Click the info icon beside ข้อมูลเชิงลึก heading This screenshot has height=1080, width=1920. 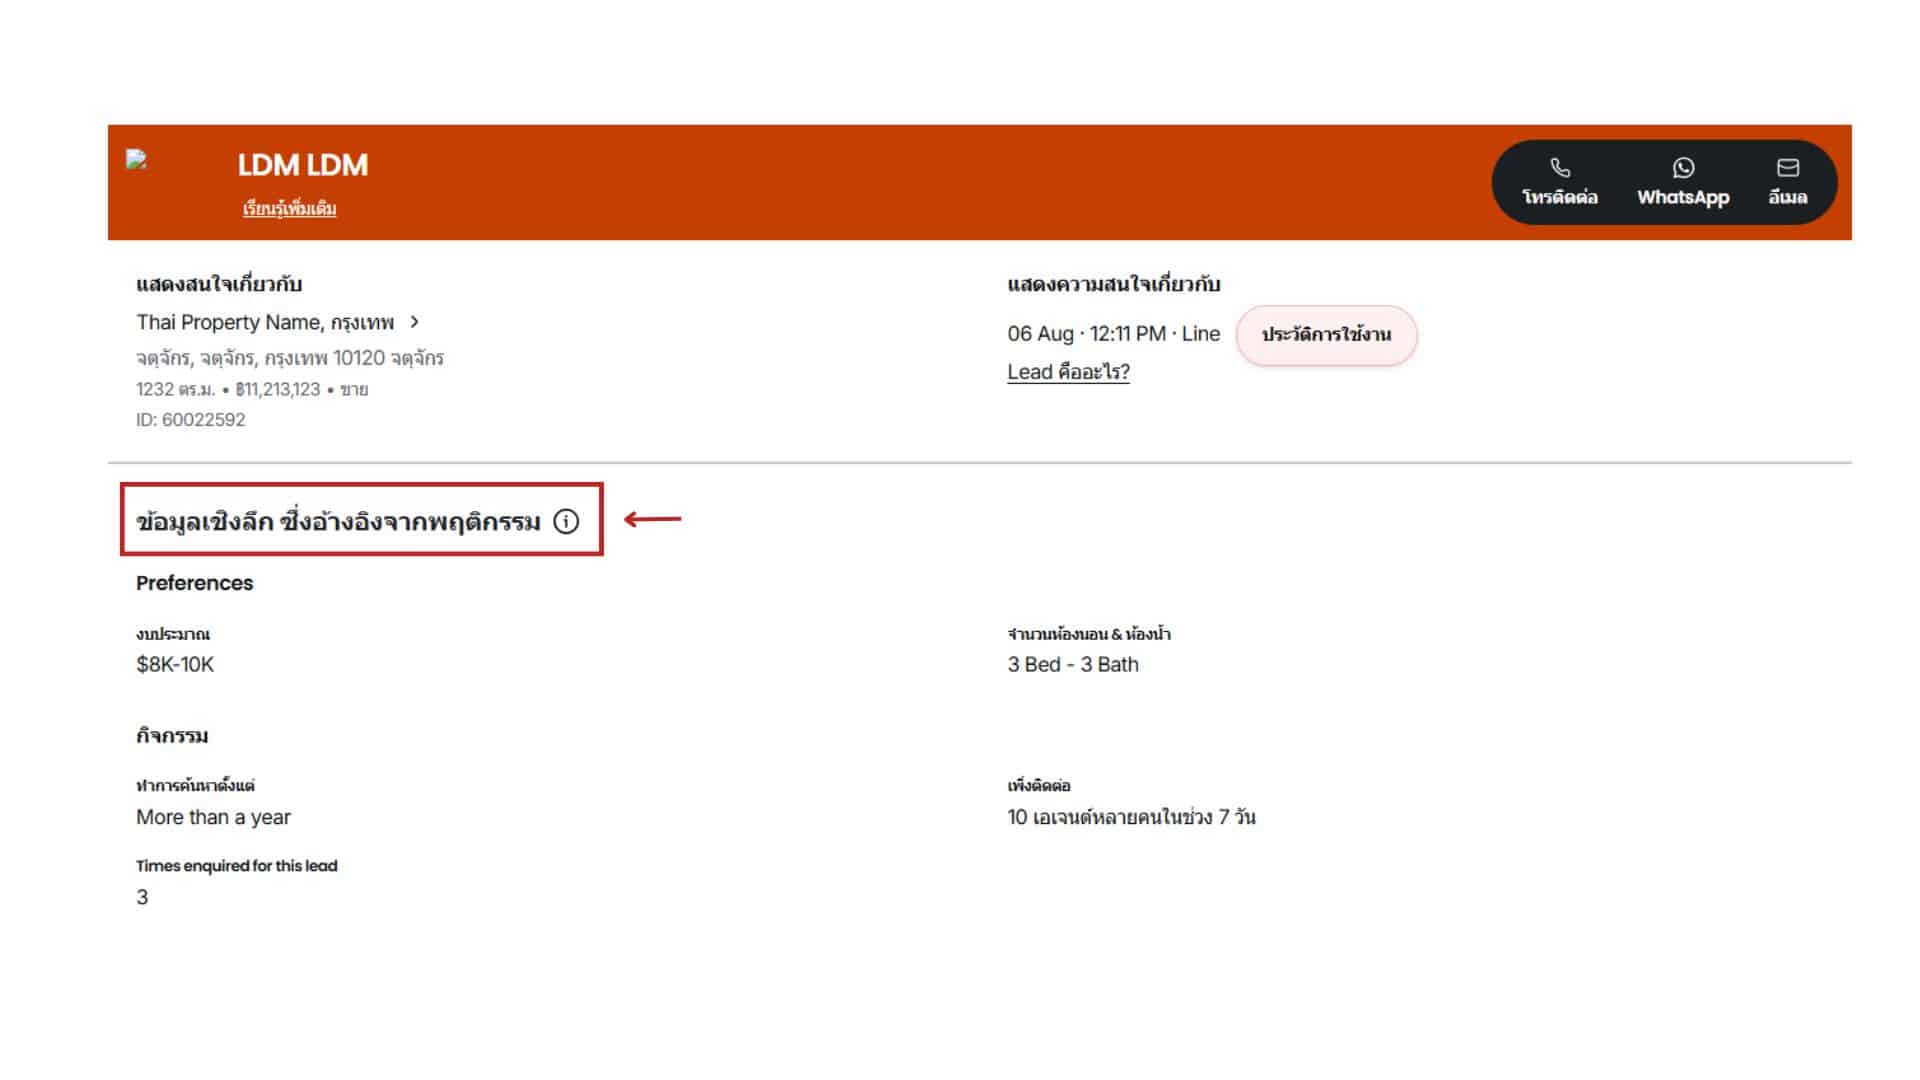pyautogui.click(x=566, y=521)
